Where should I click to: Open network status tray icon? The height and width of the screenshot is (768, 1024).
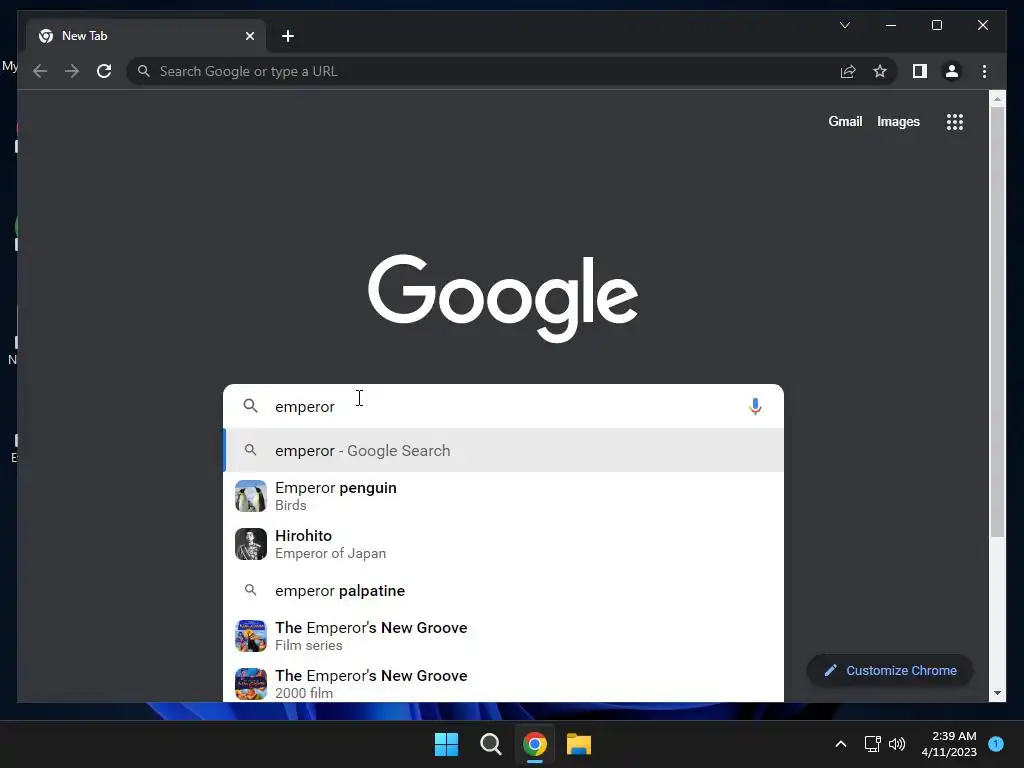click(x=872, y=744)
